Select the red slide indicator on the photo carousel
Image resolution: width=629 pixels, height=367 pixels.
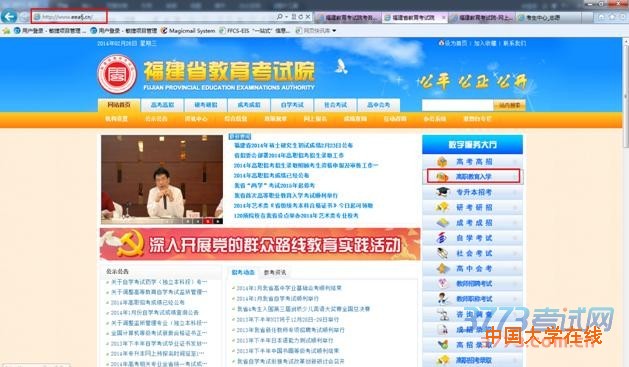coord(207,221)
